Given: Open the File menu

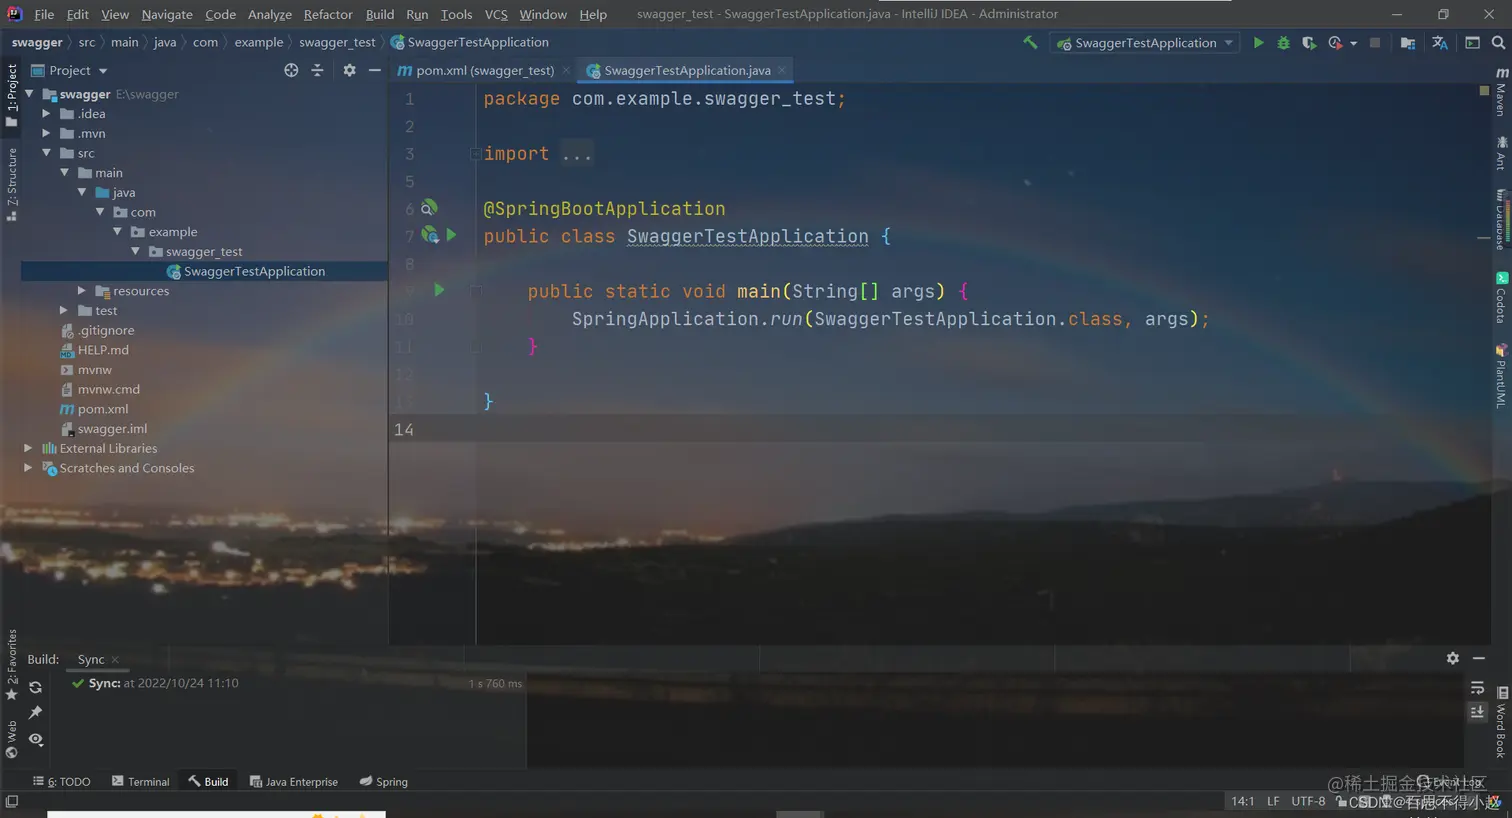Looking at the screenshot, I should click(44, 14).
